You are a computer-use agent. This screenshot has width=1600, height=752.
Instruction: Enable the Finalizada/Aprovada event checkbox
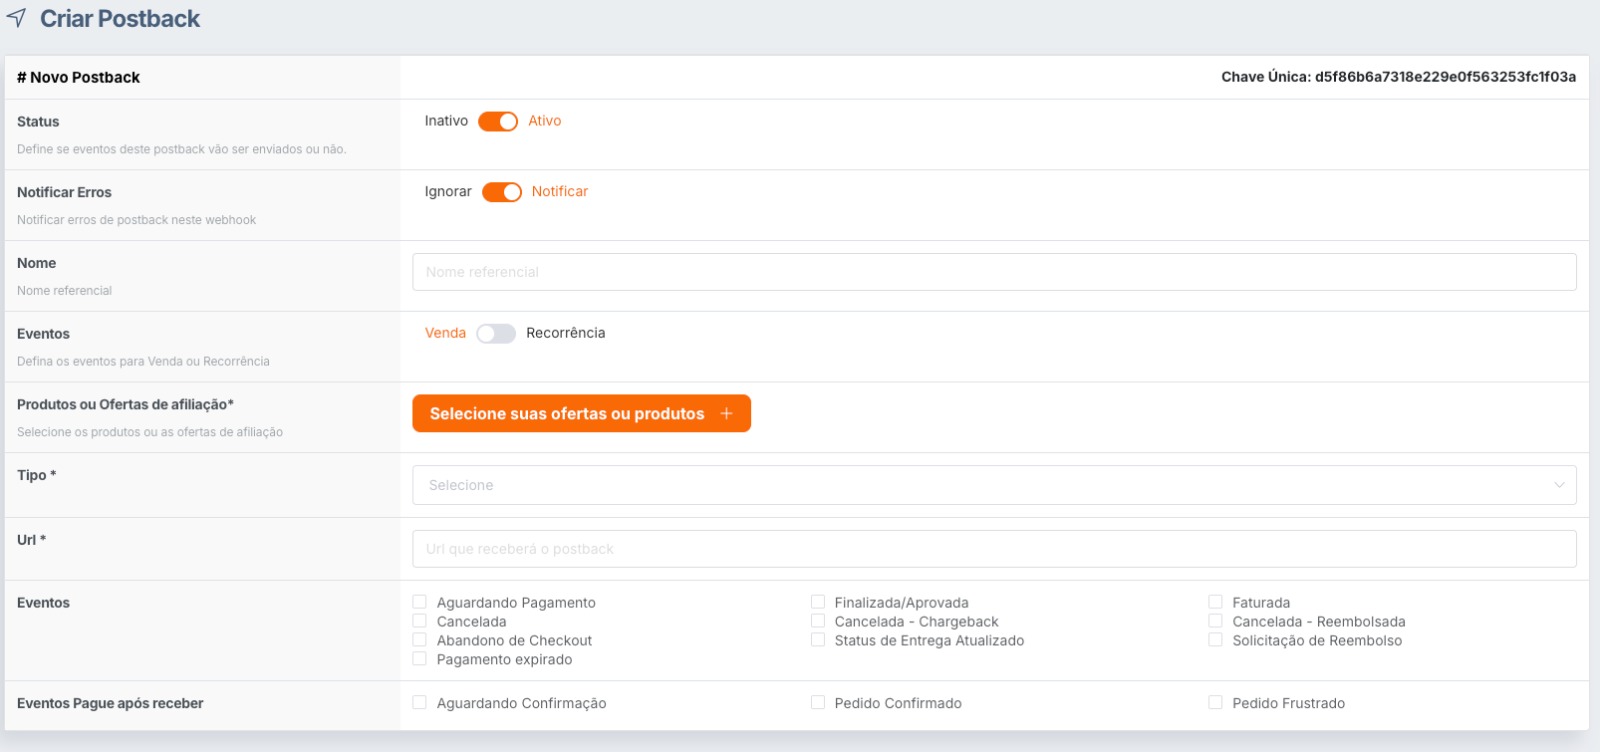point(818,602)
